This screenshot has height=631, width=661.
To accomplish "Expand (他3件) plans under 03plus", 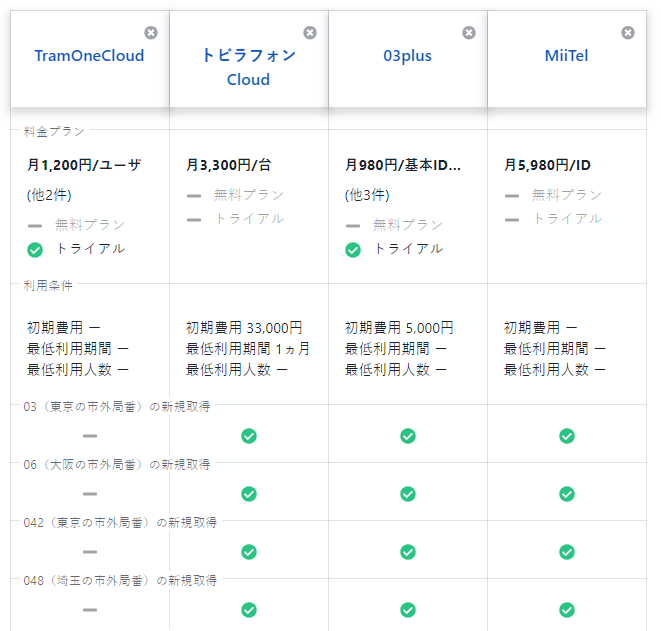I will click(x=367, y=195).
